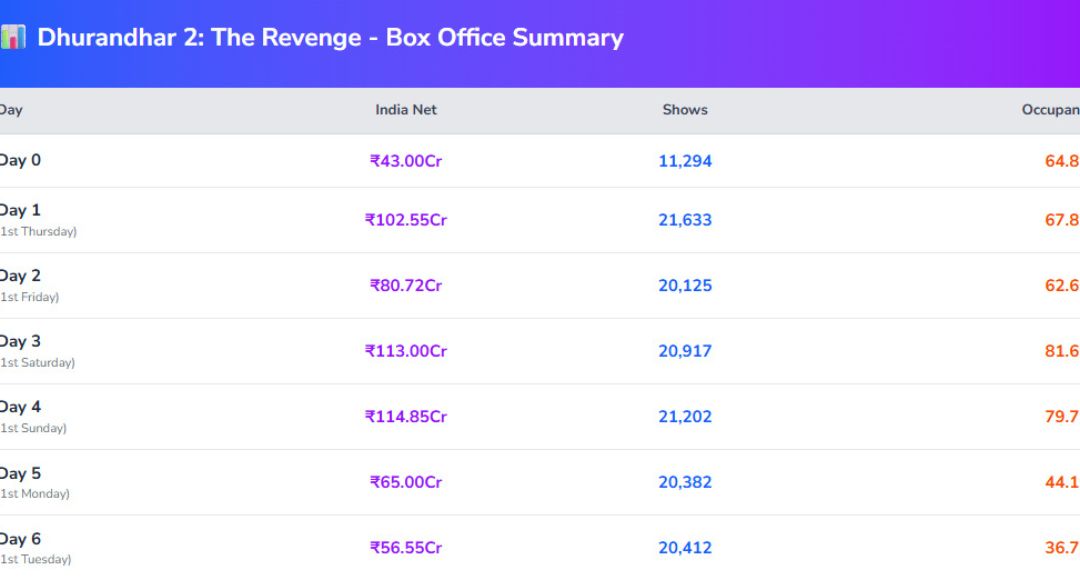1080x580 pixels.
Task: Click the ₹102.55Cr net amount
Action: [406, 220]
